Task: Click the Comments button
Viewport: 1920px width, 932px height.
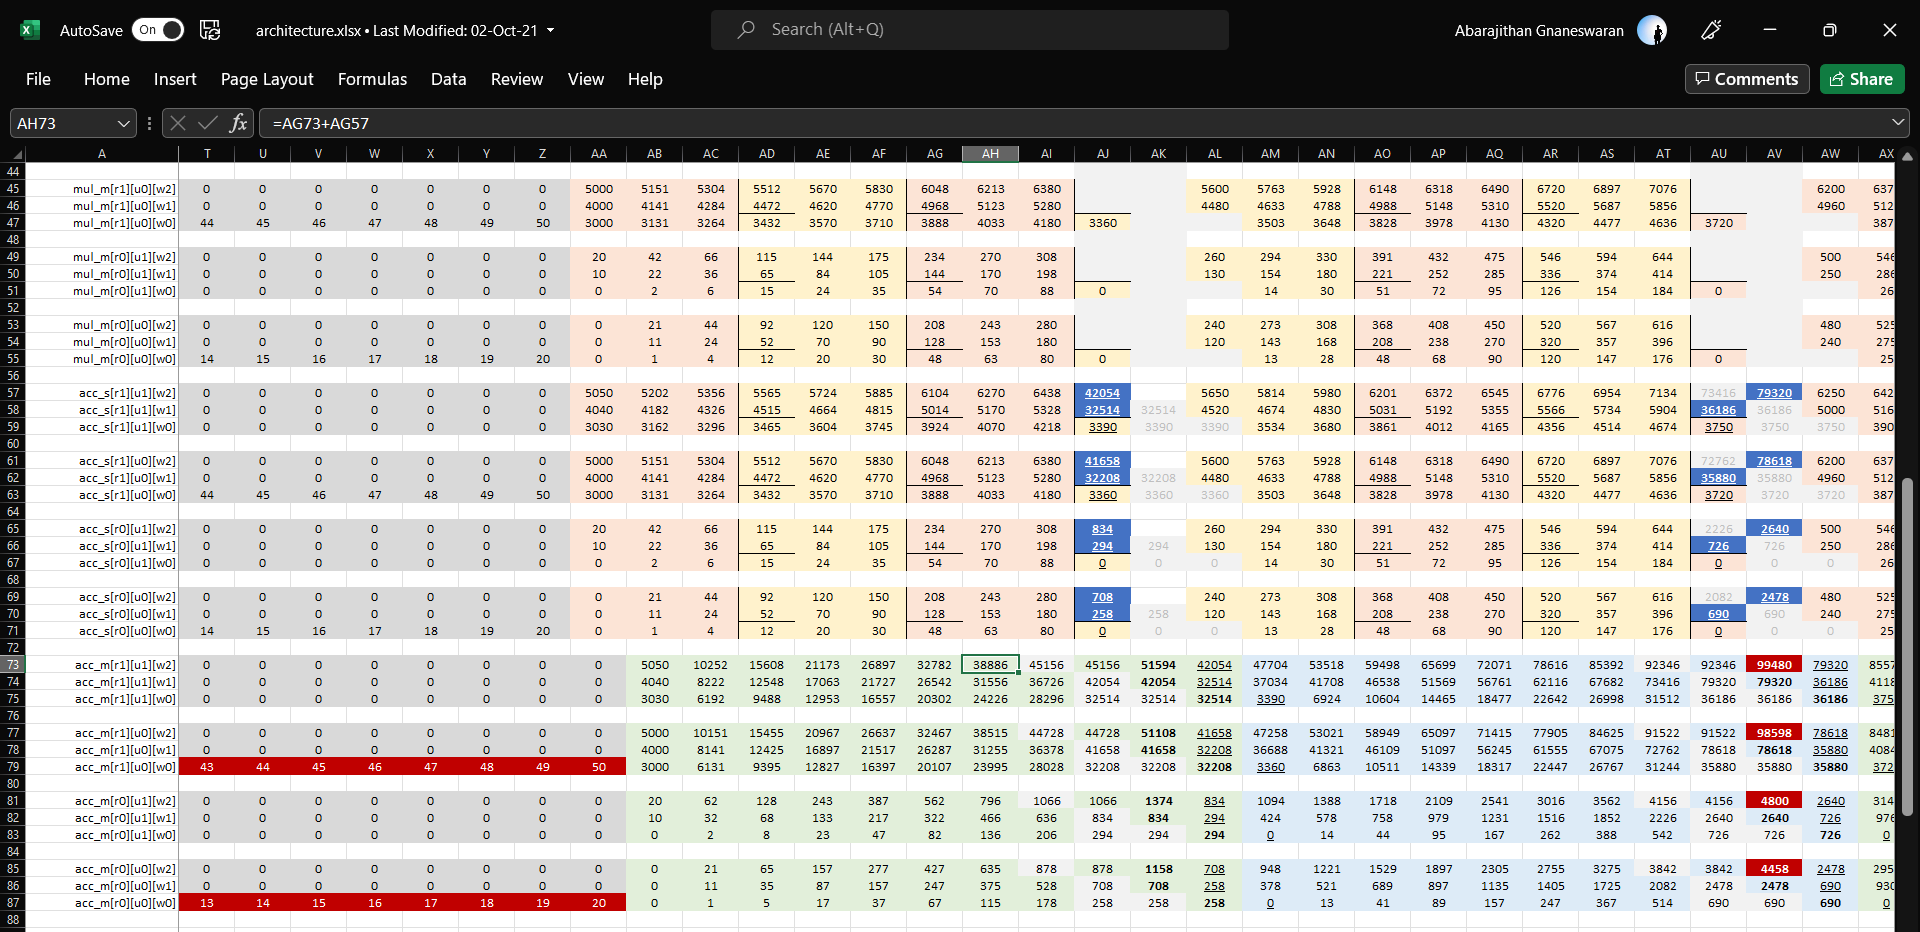Action: pos(1747,79)
